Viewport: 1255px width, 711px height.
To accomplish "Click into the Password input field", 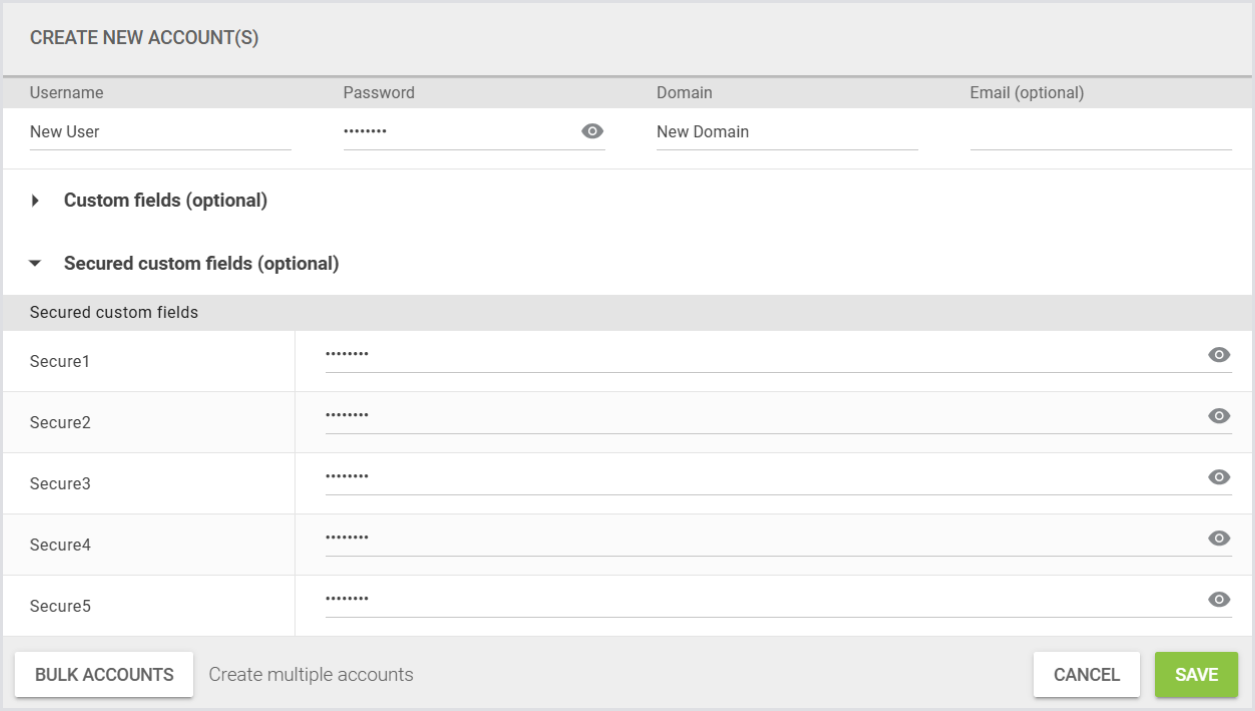I will coord(455,132).
